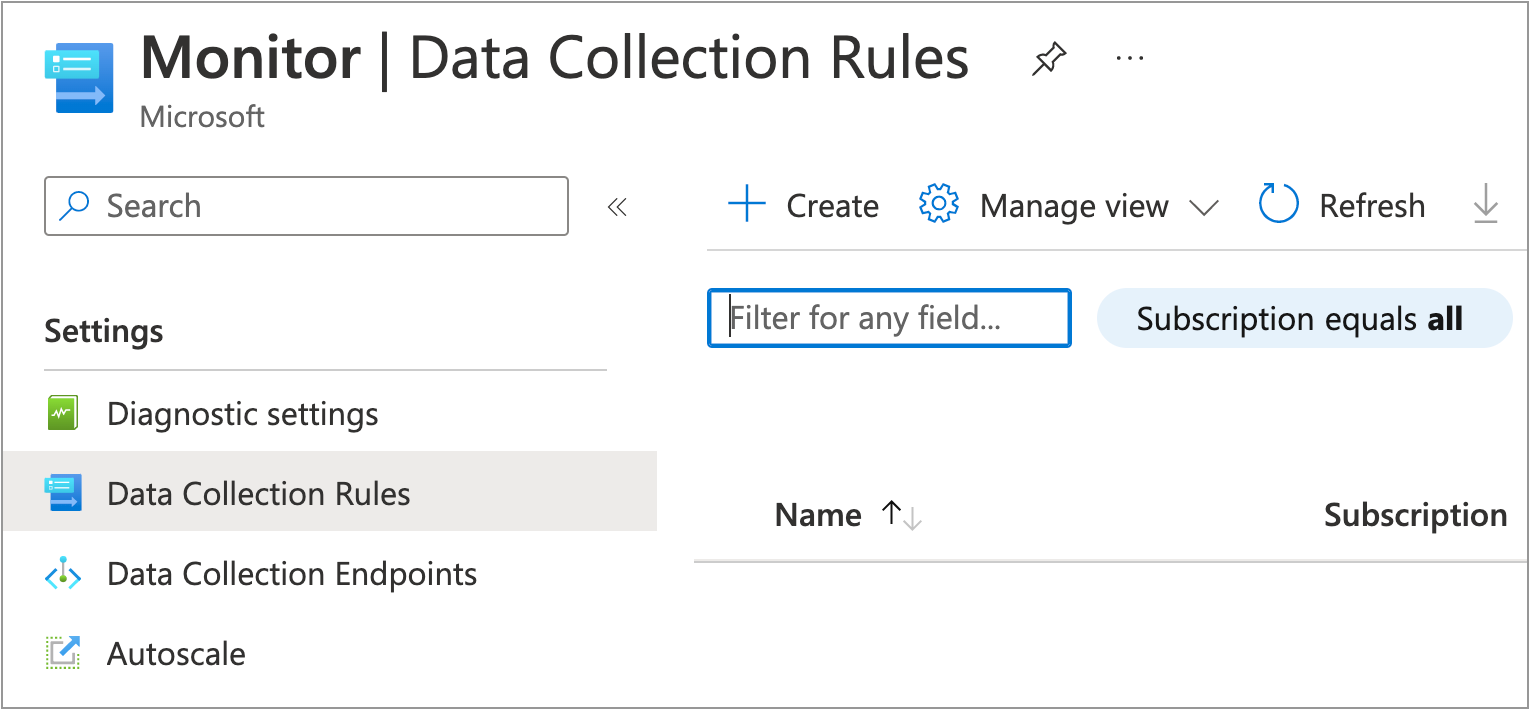Click the plus icon next to Create
1530x710 pixels.
[746, 206]
